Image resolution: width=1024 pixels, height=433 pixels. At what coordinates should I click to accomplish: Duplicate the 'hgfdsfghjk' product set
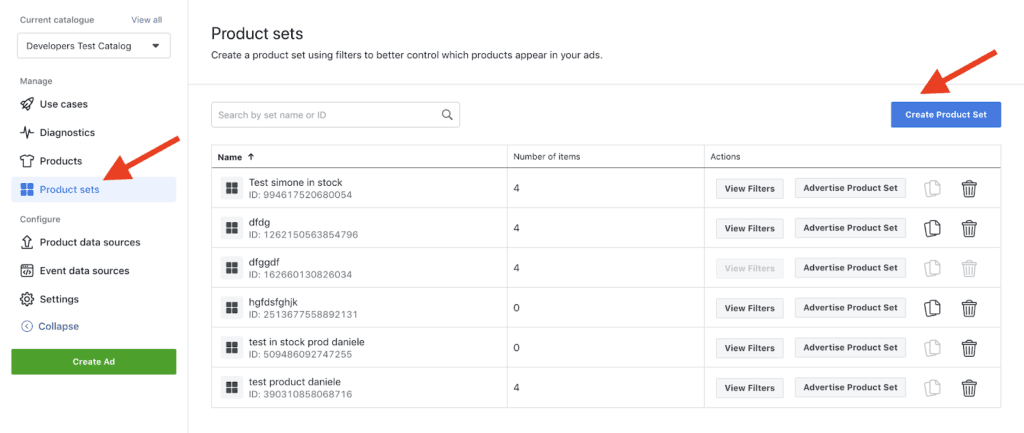tap(932, 308)
